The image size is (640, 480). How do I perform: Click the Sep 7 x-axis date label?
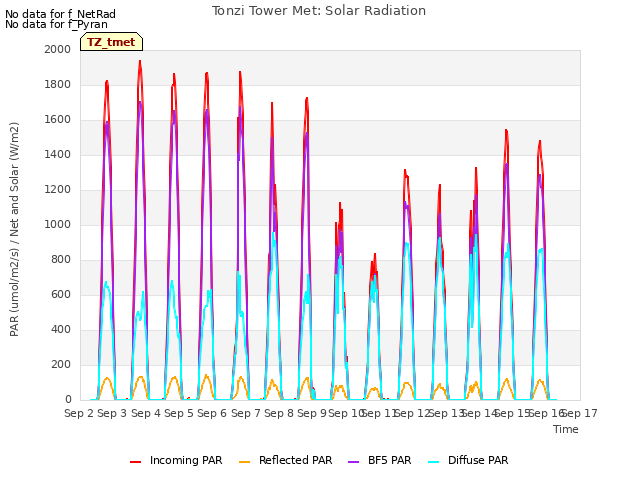pos(246,413)
